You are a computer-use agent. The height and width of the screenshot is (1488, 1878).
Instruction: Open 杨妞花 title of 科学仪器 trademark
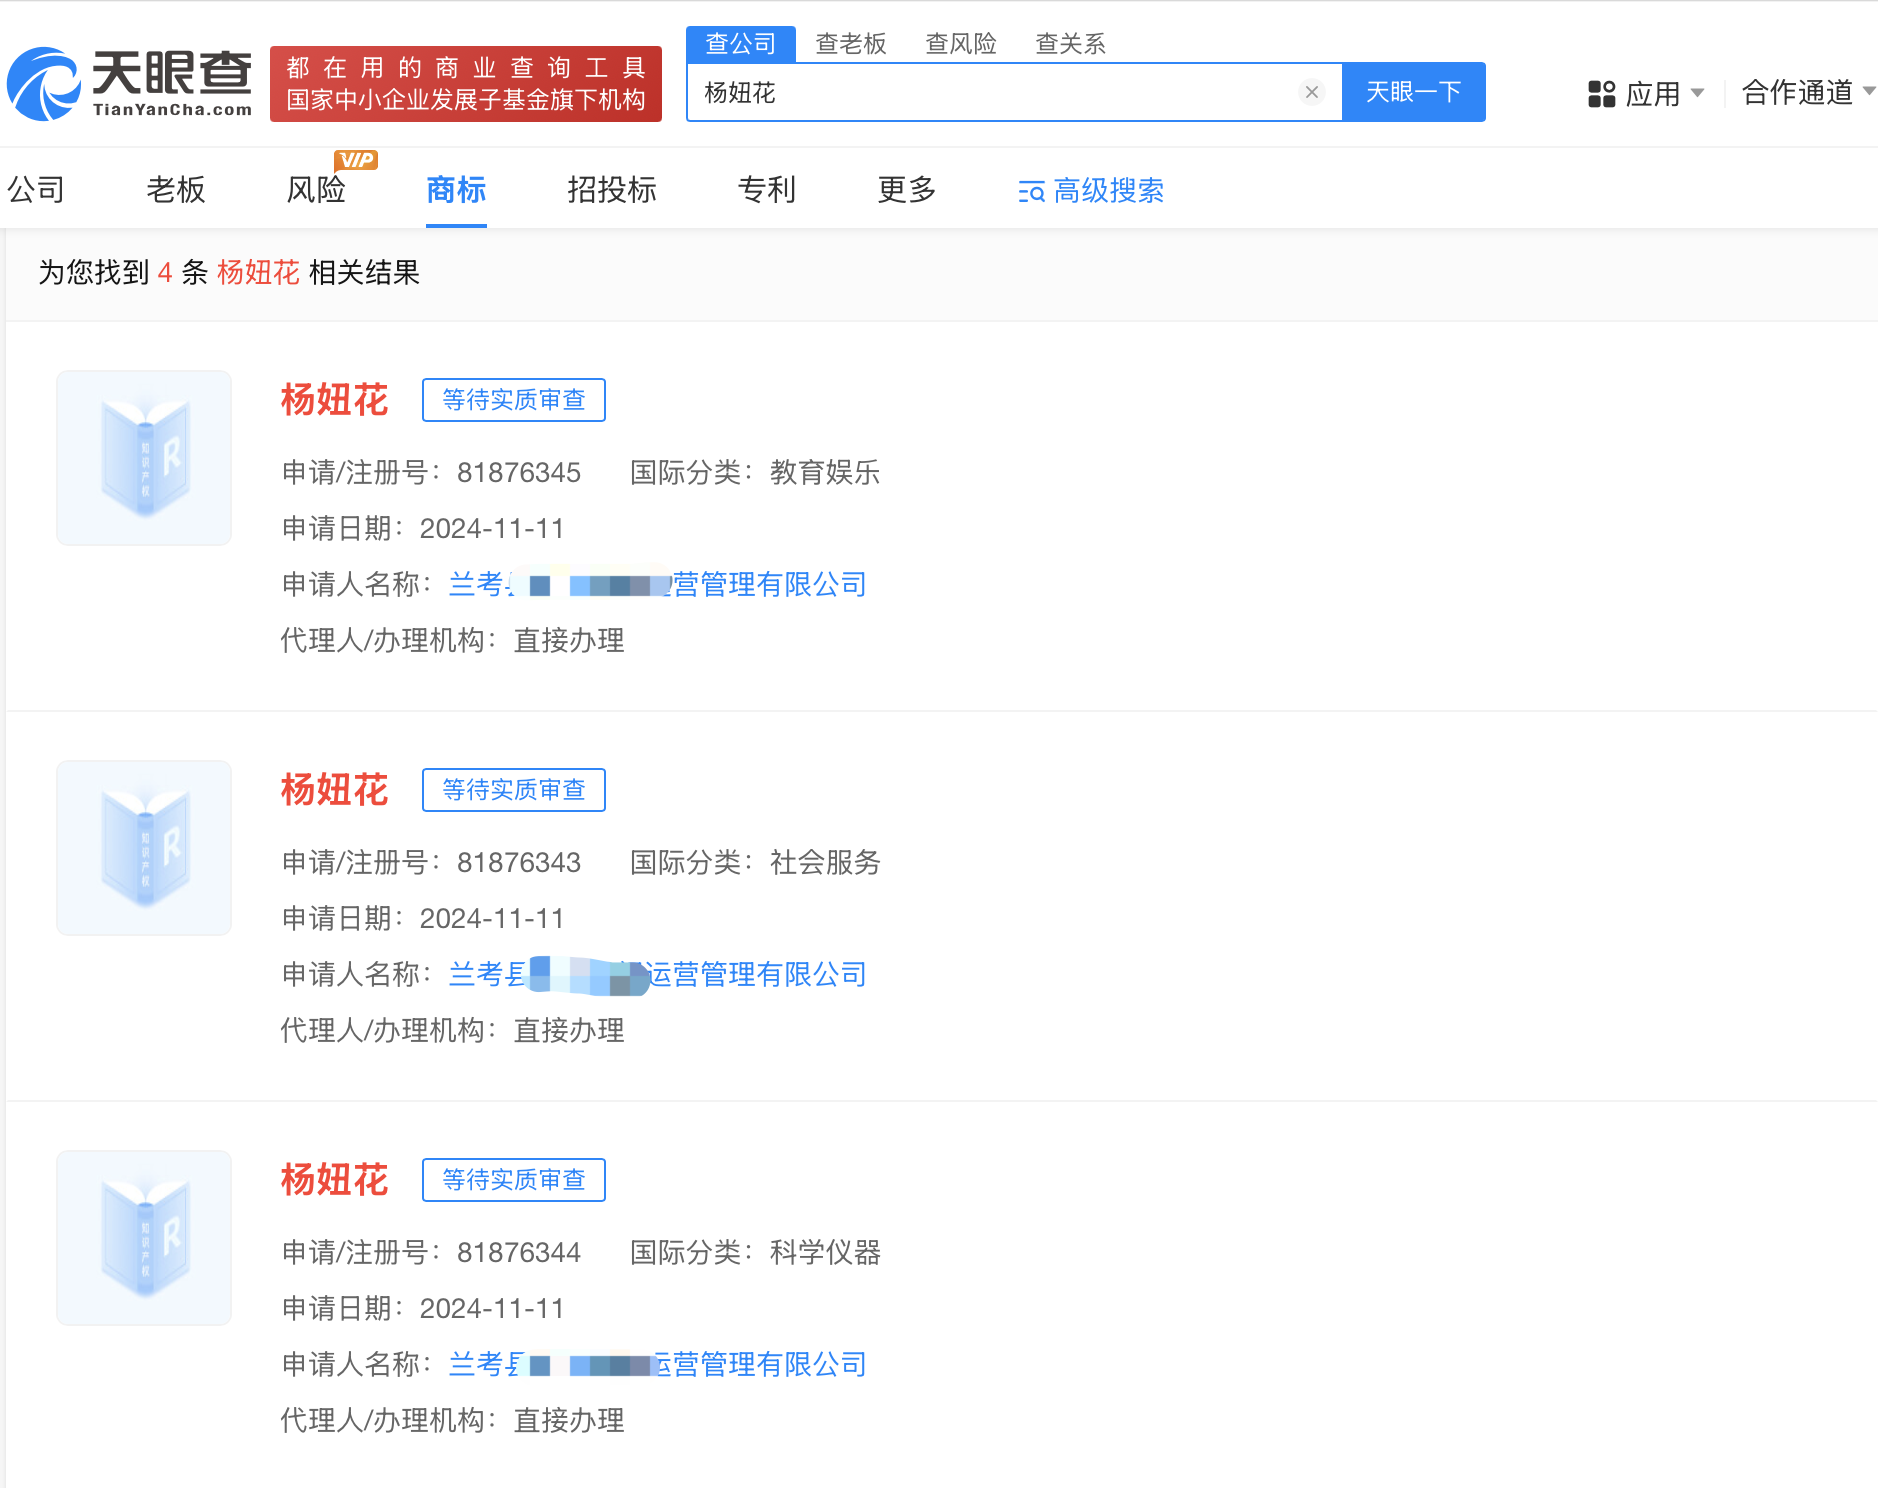click(x=334, y=1180)
